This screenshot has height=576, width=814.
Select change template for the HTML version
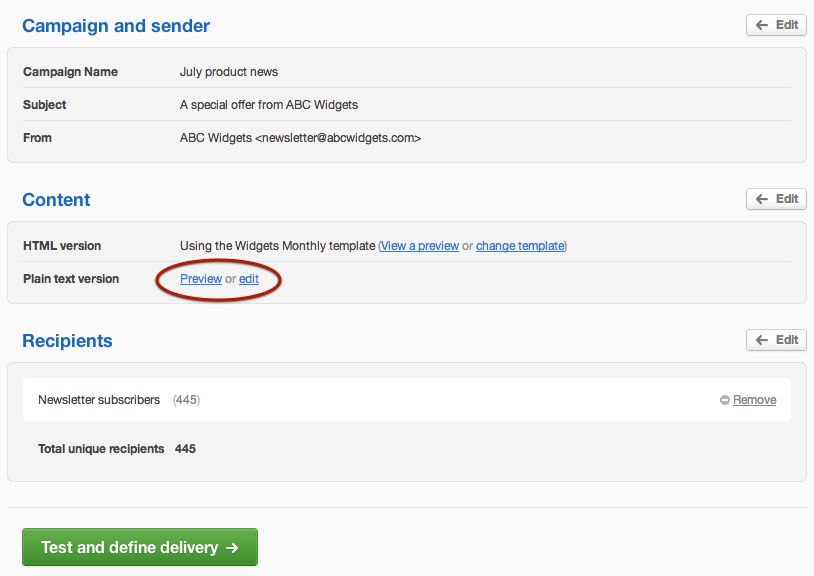click(520, 245)
